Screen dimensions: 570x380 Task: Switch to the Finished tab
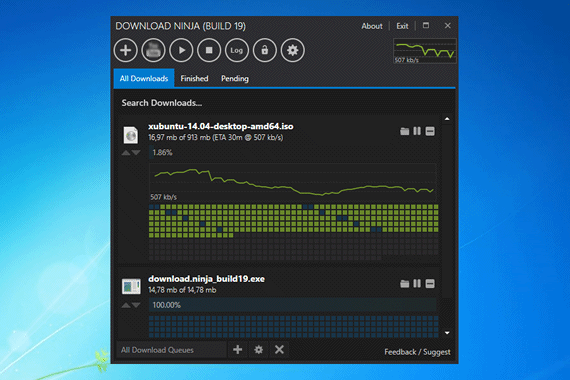(194, 78)
